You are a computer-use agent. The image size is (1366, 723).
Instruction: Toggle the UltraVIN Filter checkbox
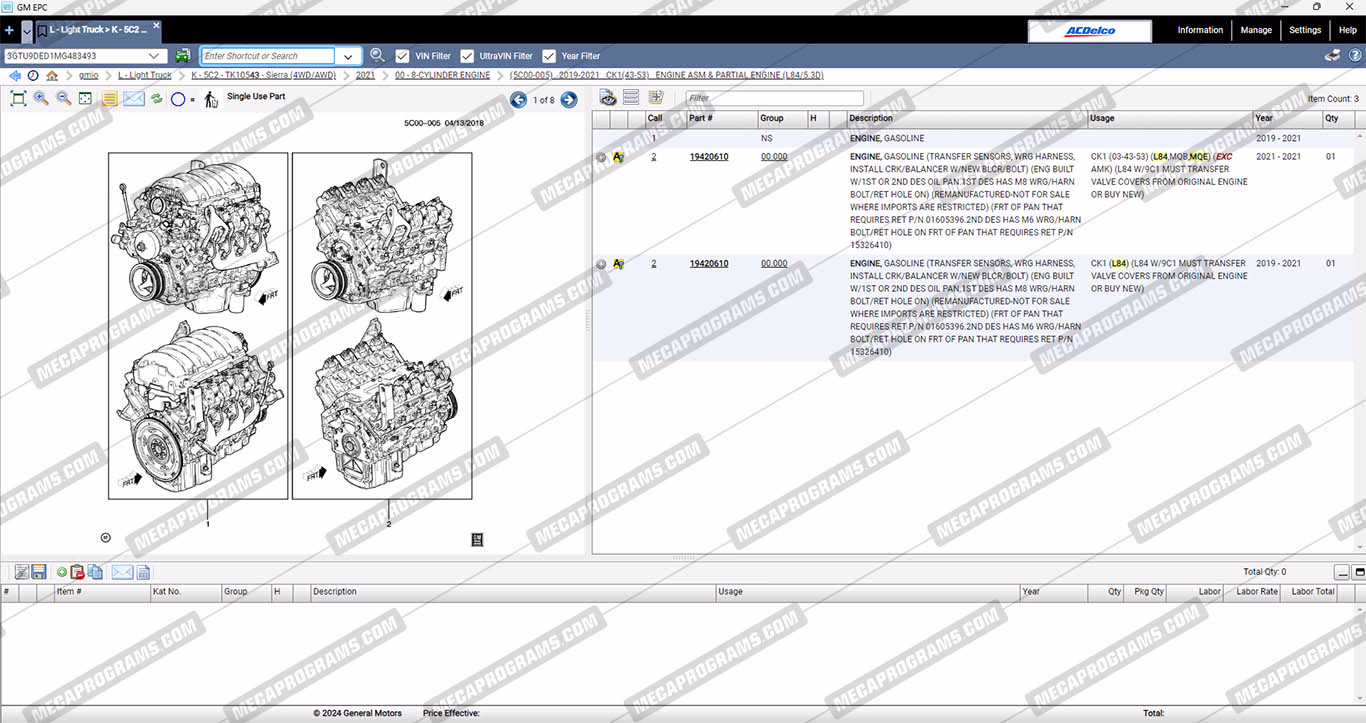point(467,56)
